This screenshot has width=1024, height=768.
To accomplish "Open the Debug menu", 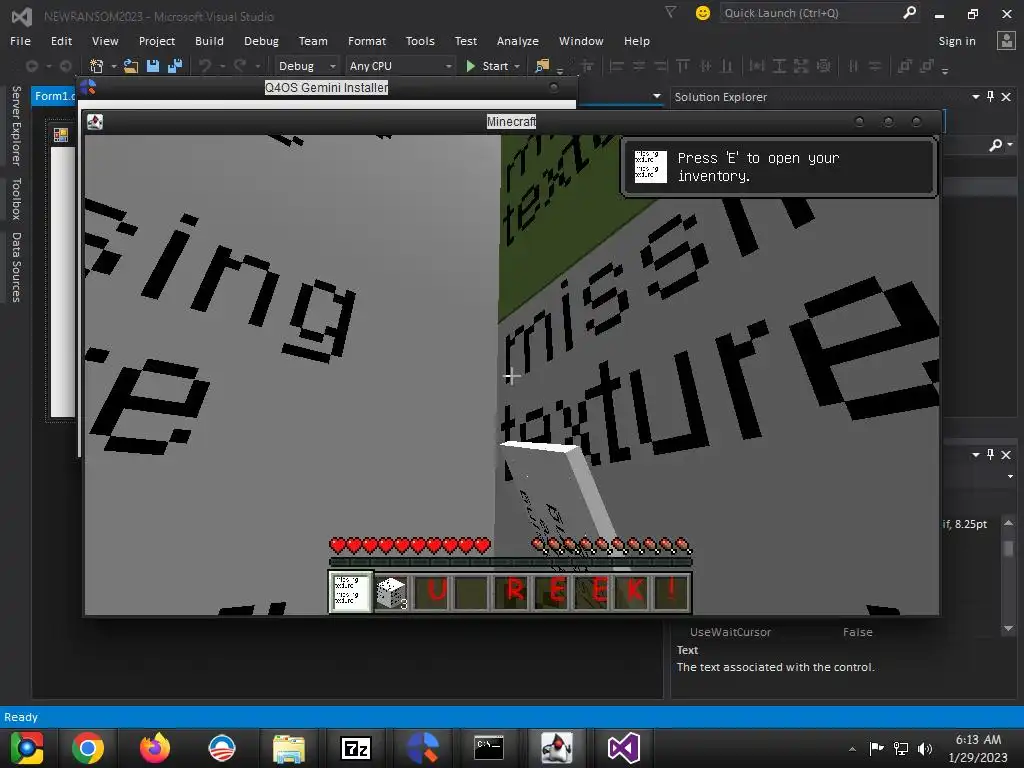I will (x=261, y=40).
